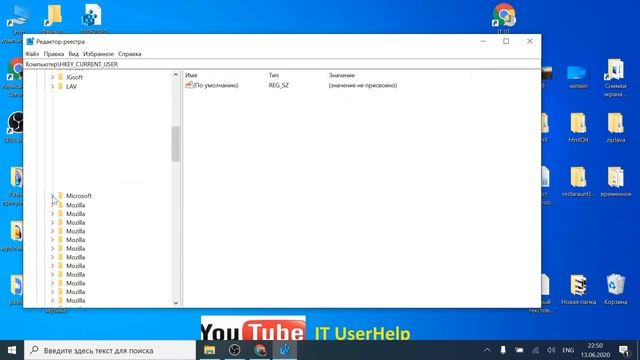Click the REG_SZ type cell
This screenshot has width=640, height=360.
pyautogui.click(x=279, y=85)
